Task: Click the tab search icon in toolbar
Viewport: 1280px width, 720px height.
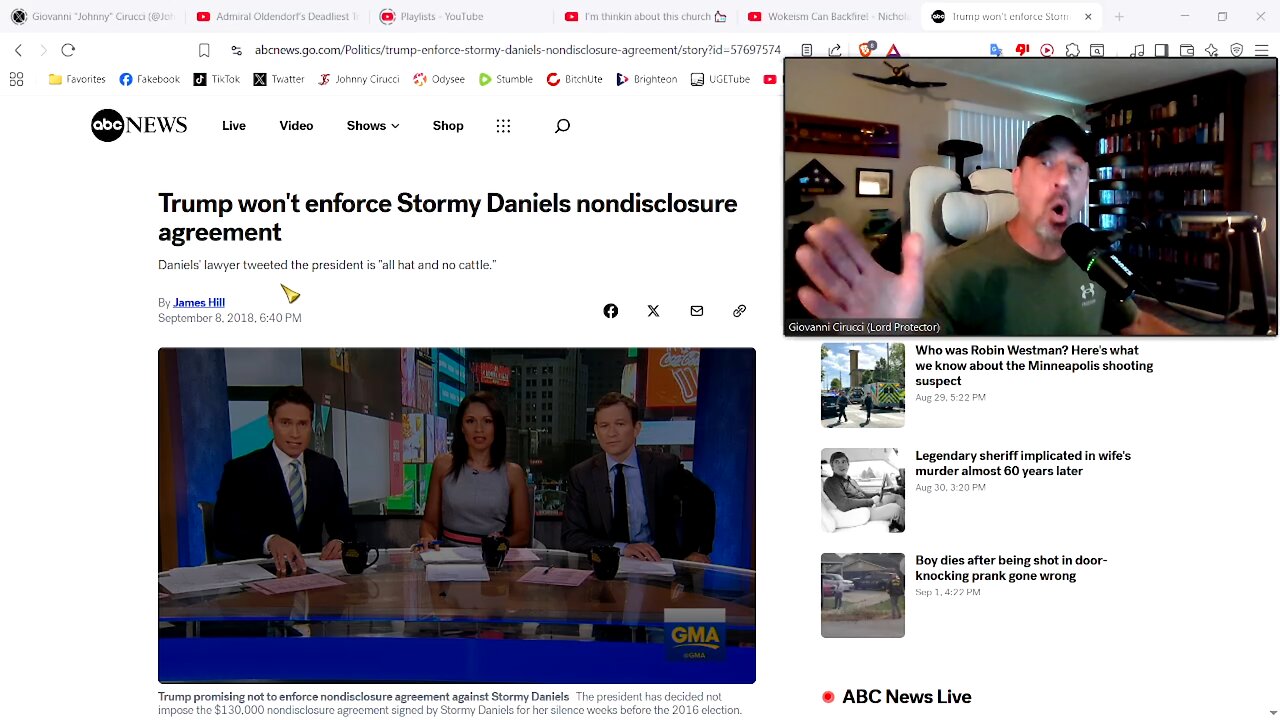Action: click(x=1097, y=50)
